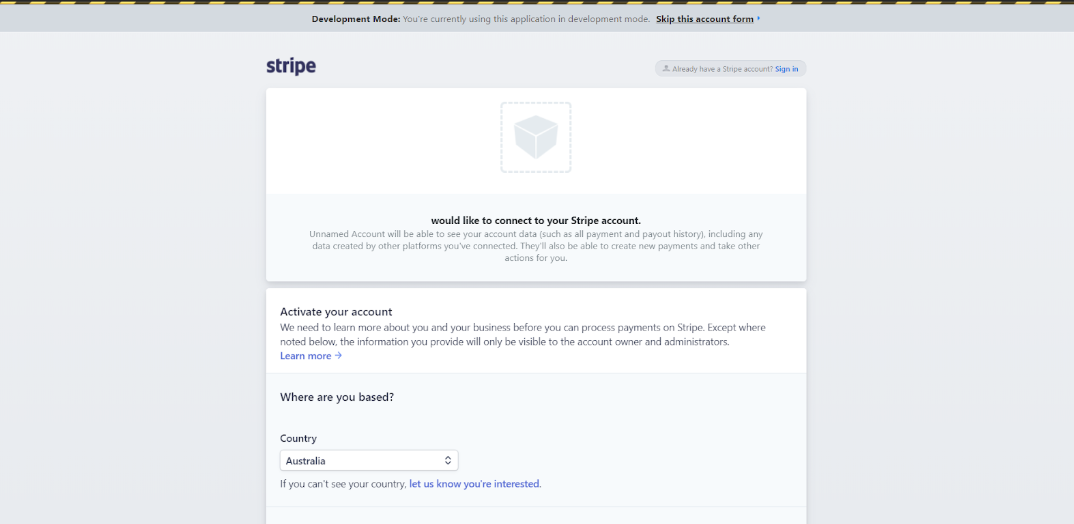Click the Activate your account heading
Viewport: 1074px width, 524px height.
coord(336,312)
